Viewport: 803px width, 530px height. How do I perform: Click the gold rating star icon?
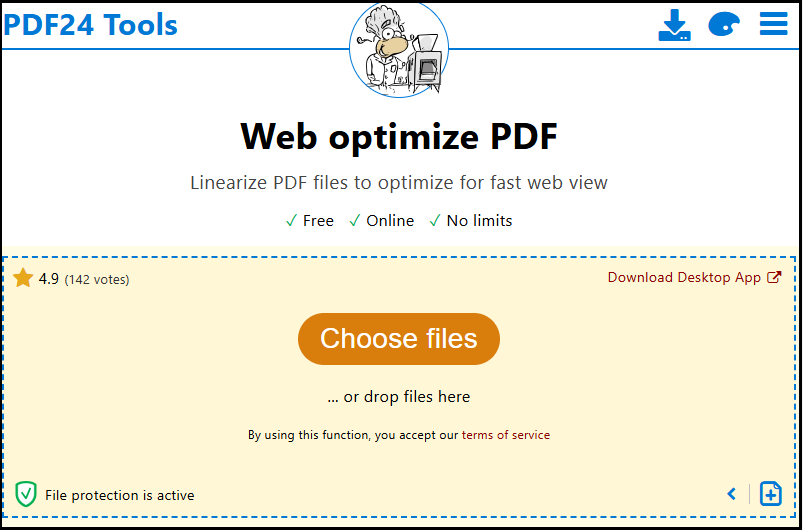tap(23, 278)
